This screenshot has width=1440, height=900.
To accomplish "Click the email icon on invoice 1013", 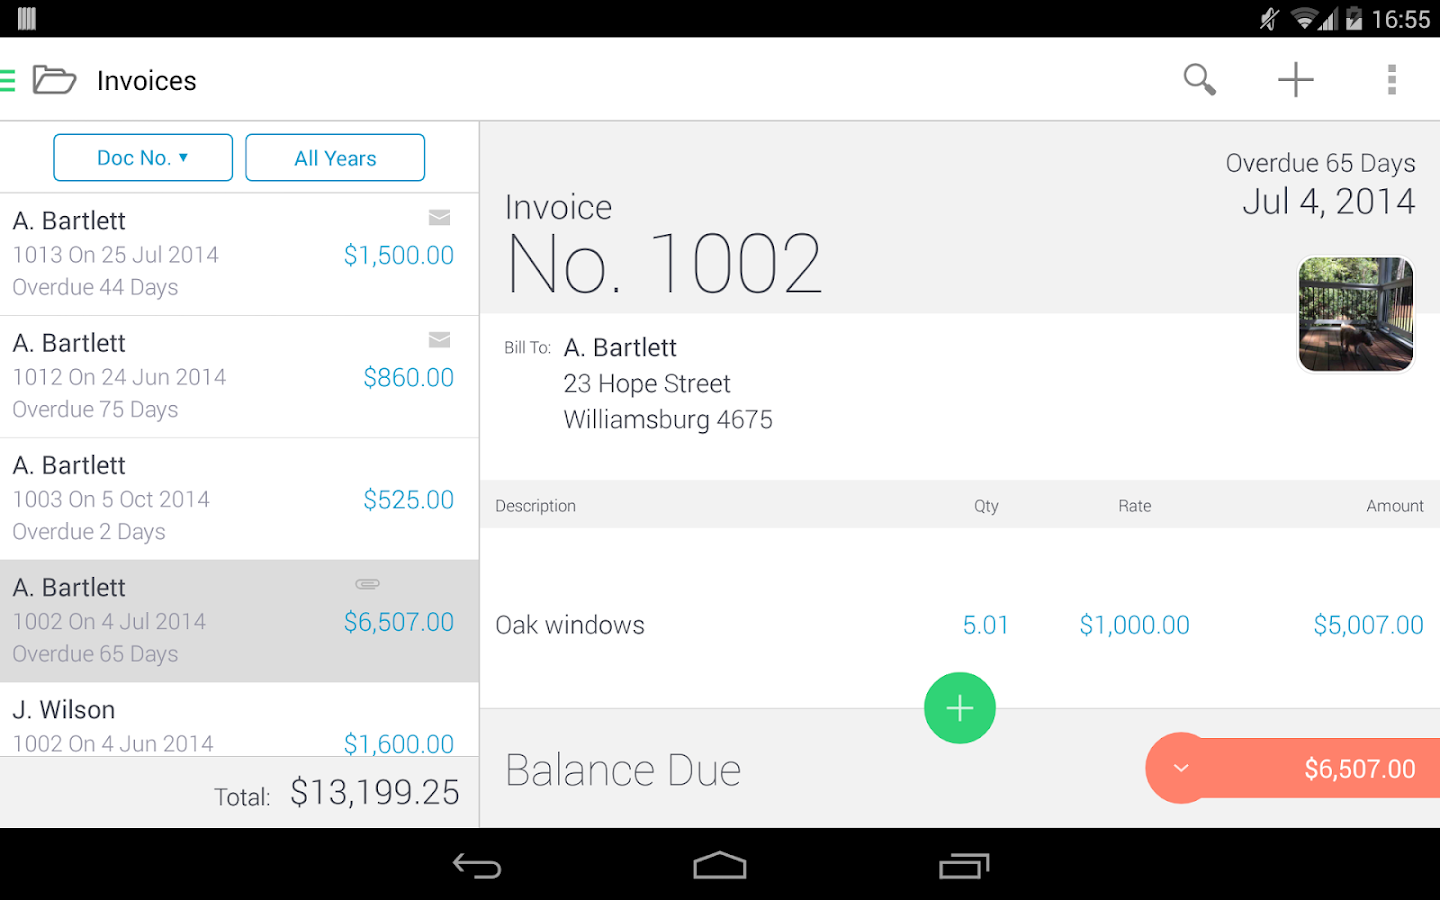I will (x=440, y=217).
